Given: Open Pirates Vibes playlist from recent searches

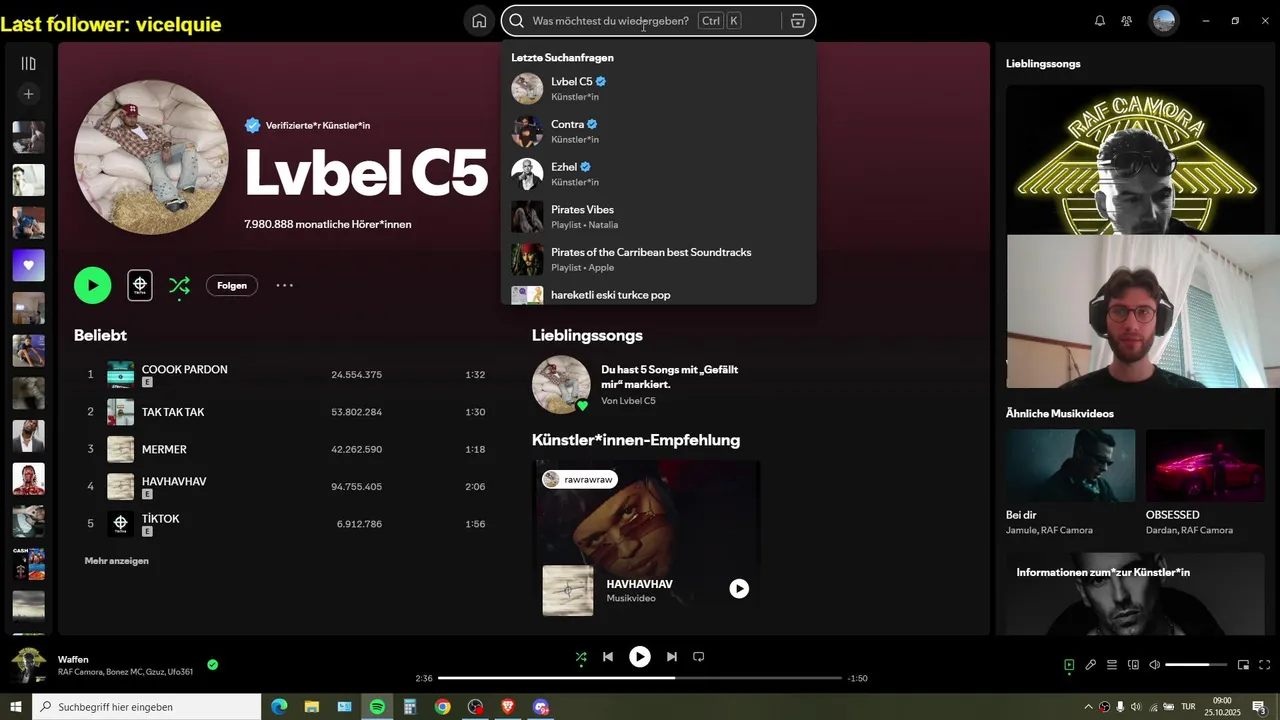Looking at the screenshot, I should (658, 217).
